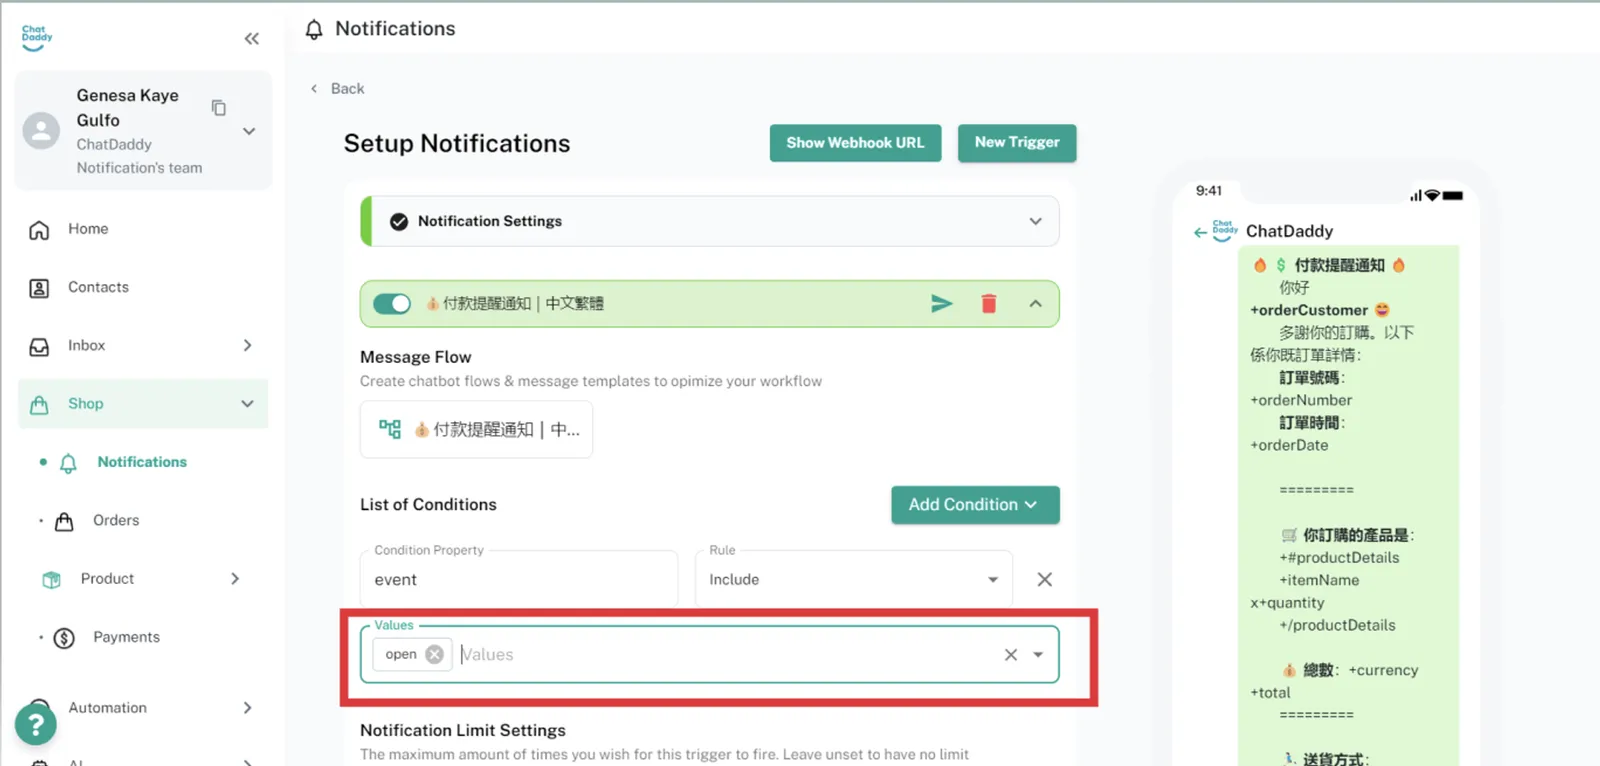Collapse the sidebar with double-chevron icon
This screenshot has width=1600, height=766.
click(x=251, y=39)
